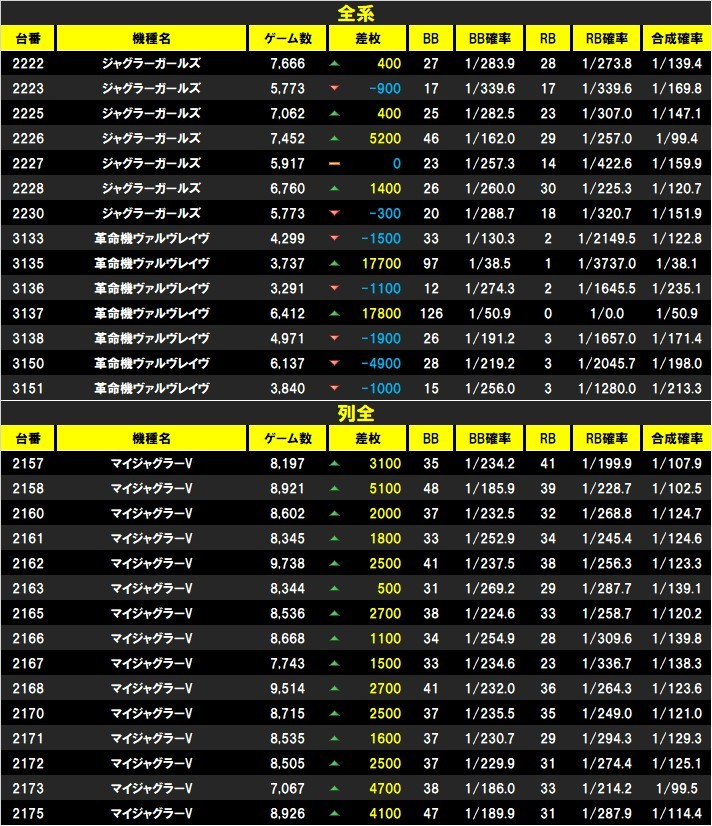The image size is (712, 826).
Task: Click マイジャグラーV name in row 2157
Action: (x=151, y=464)
